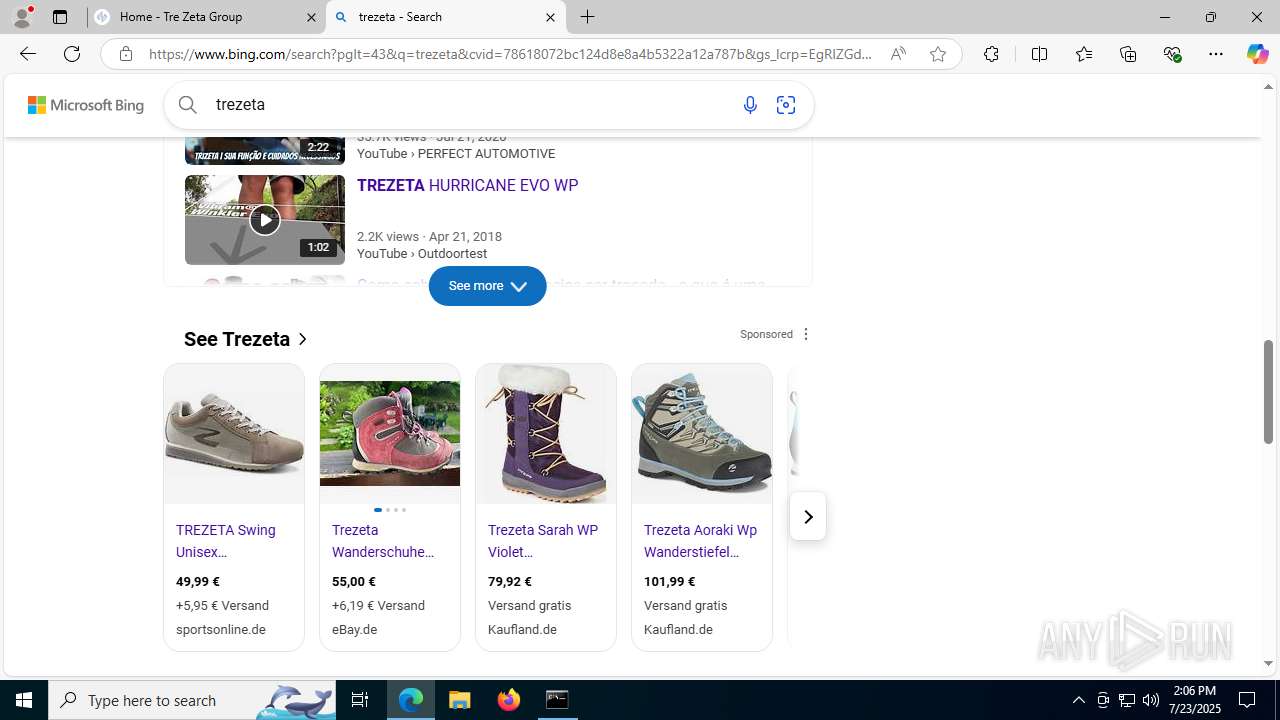The width and height of the screenshot is (1280, 720).
Task: Open the terminal window taskbar icon
Action: point(557,700)
